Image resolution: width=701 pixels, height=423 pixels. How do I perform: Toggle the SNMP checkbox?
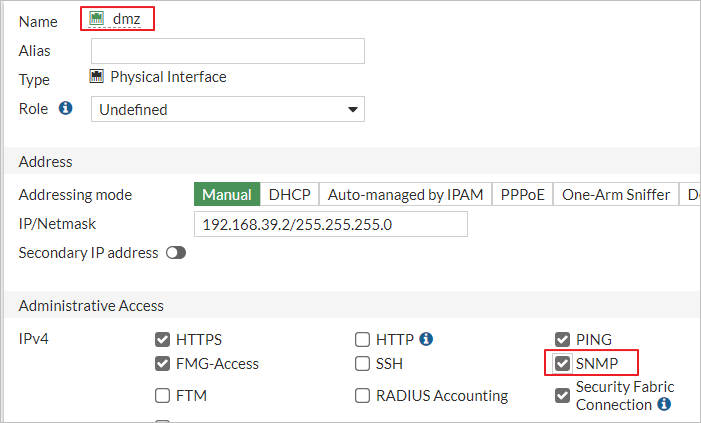click(562, 363)
